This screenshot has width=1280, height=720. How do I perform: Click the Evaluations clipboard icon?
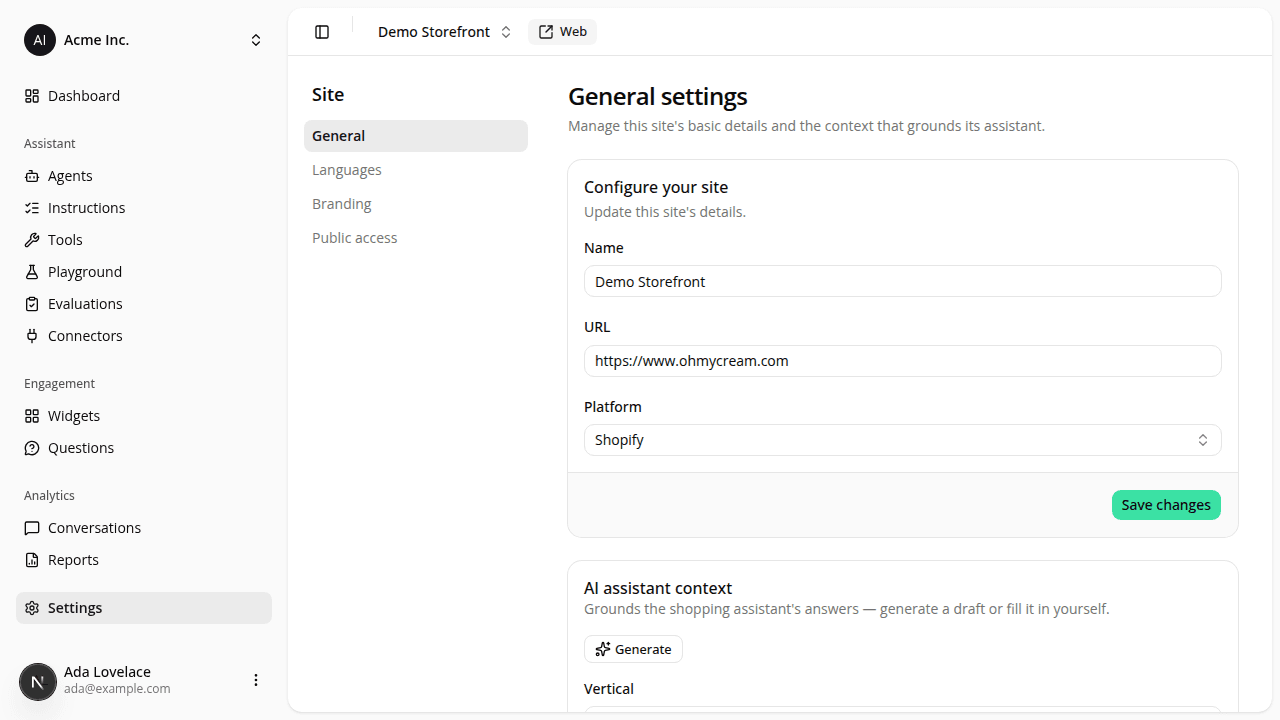32,304
